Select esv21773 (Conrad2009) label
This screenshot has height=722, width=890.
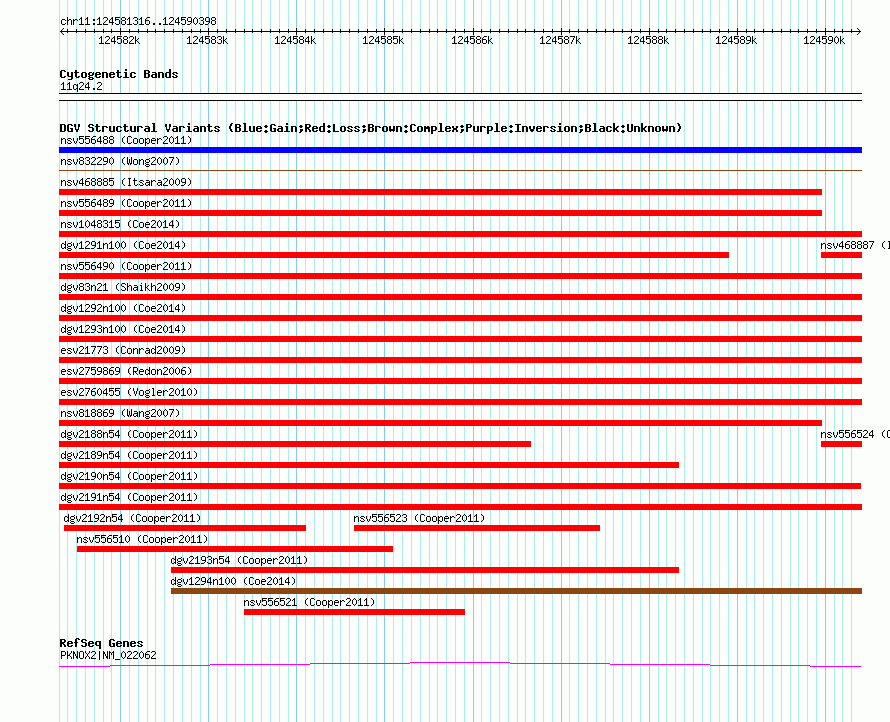[x=123, y=350]
